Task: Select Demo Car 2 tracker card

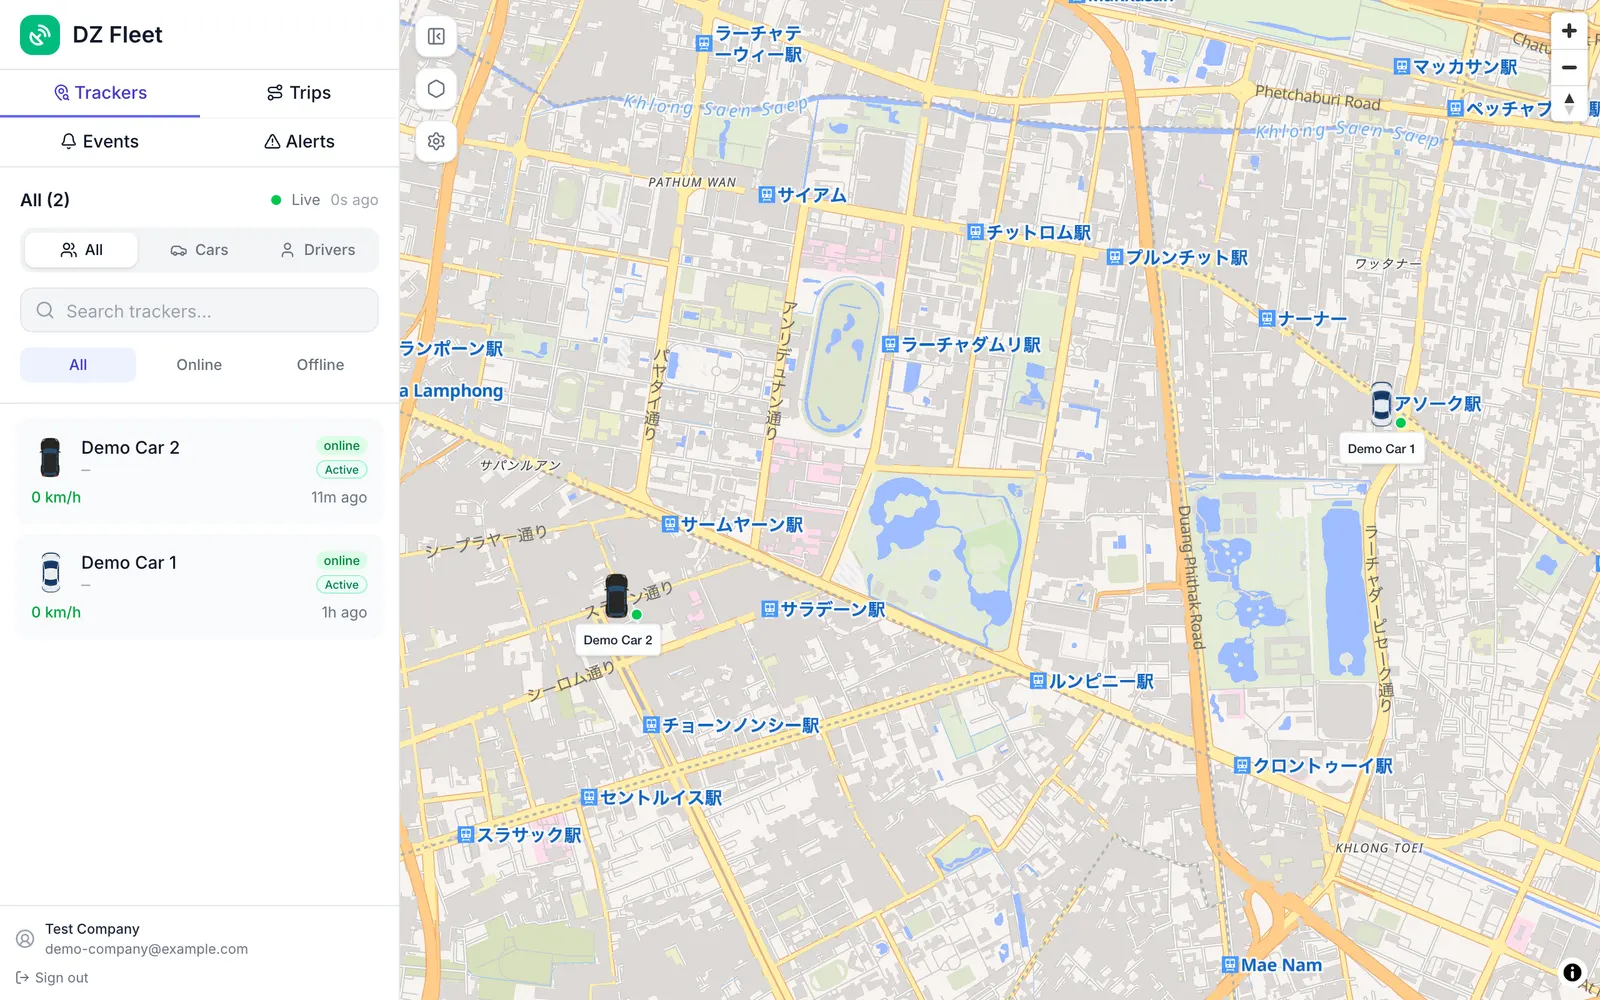Action: pos(199,471)
